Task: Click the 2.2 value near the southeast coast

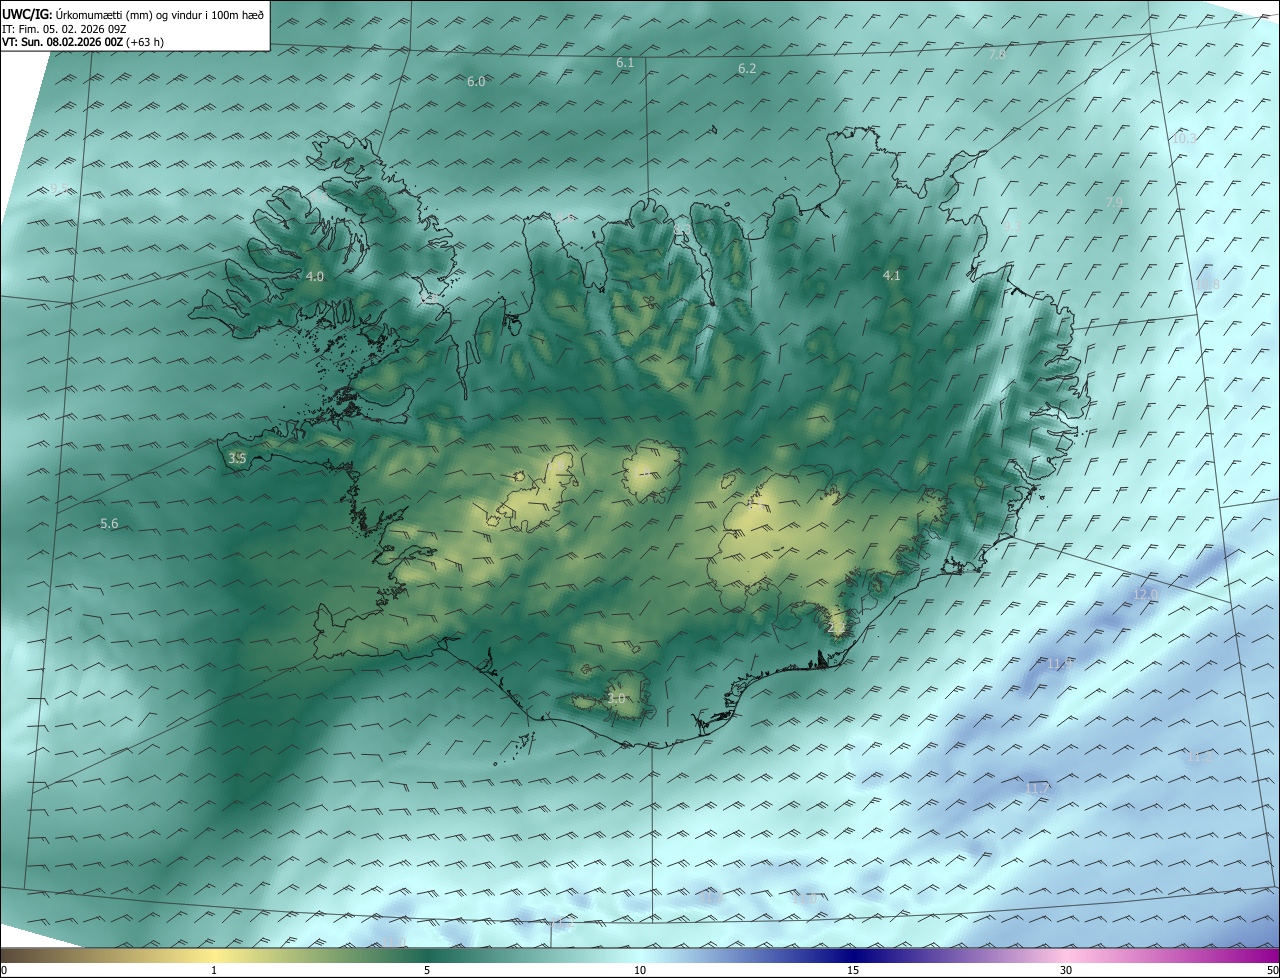Action: pos(837,627)
